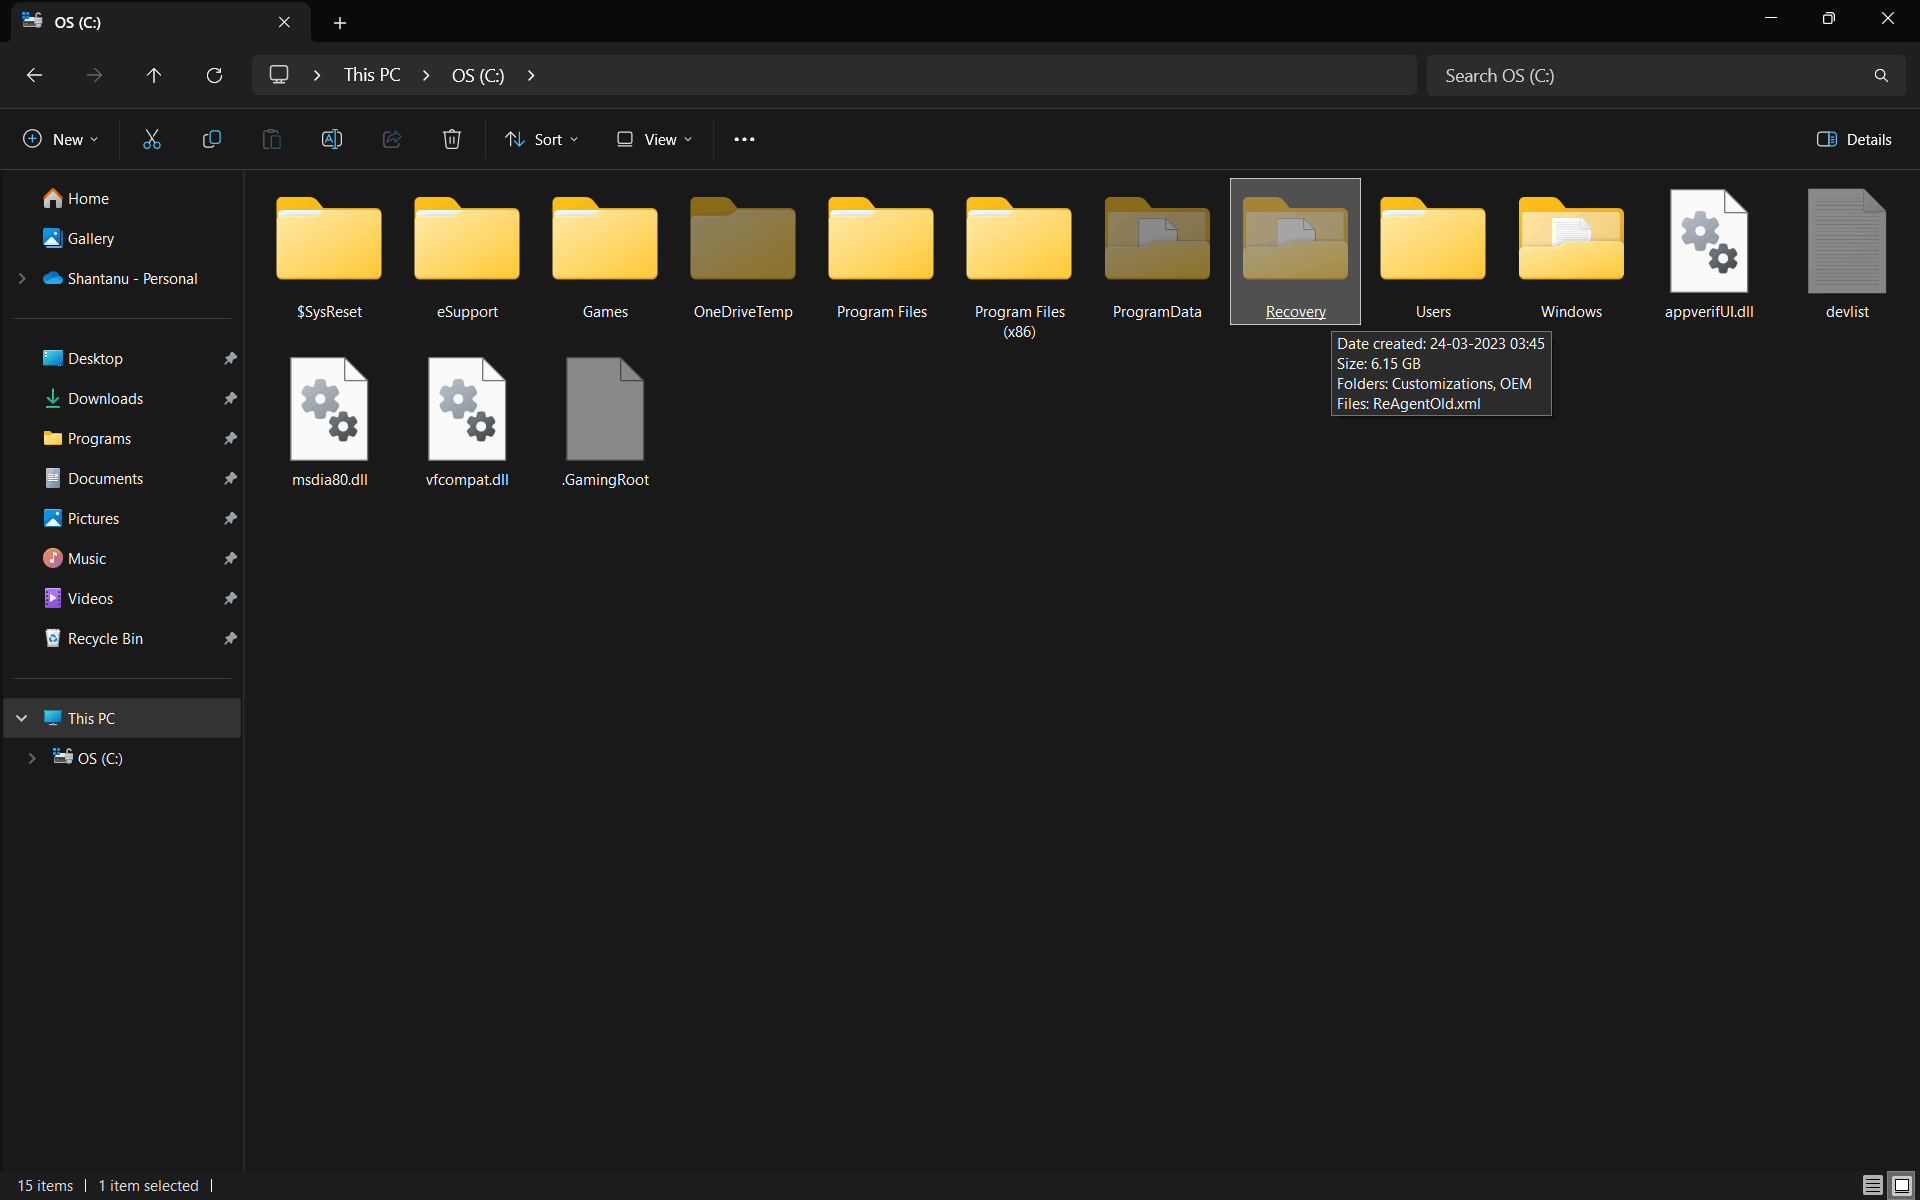Select the OneDriveTemp folder
1920x1200 pixels.
click(743, 254)
